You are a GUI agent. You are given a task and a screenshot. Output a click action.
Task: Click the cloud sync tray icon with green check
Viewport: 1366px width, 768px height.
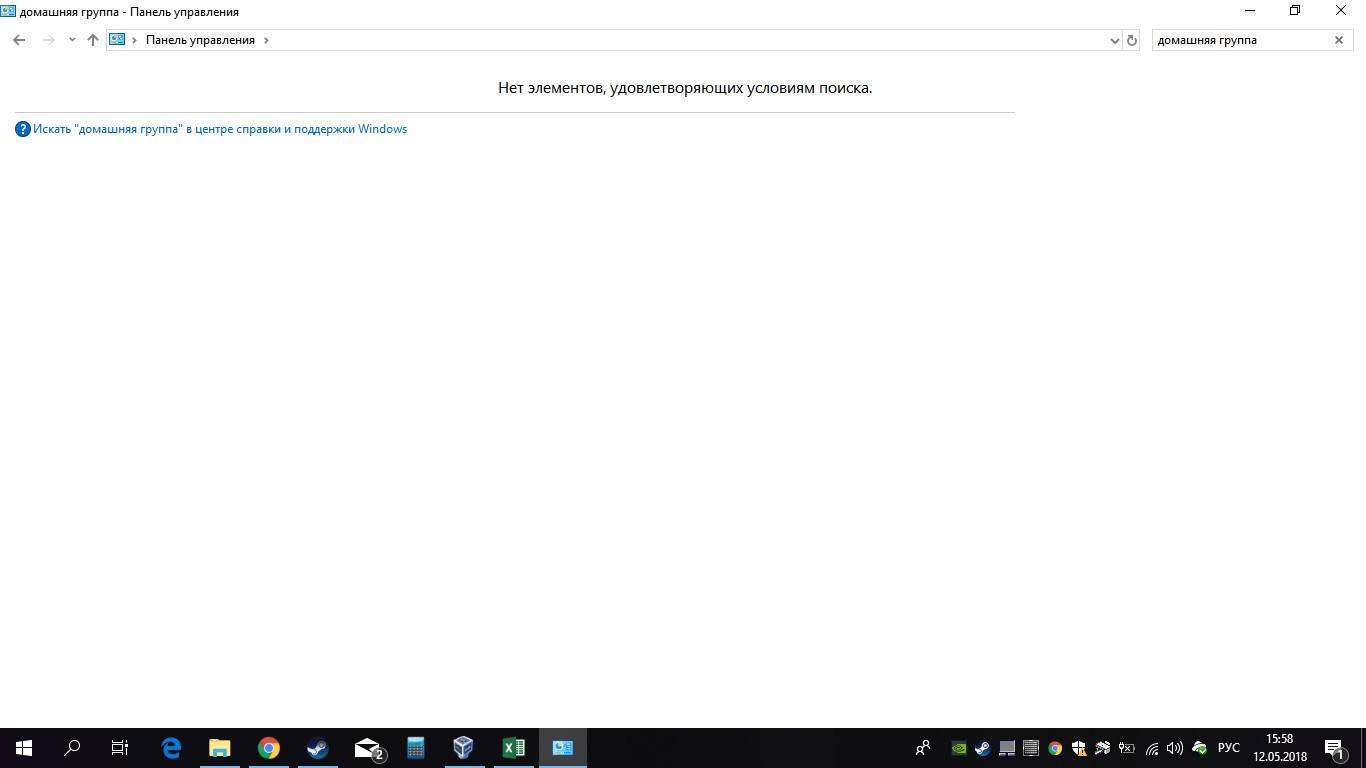tap(1199, 747)
